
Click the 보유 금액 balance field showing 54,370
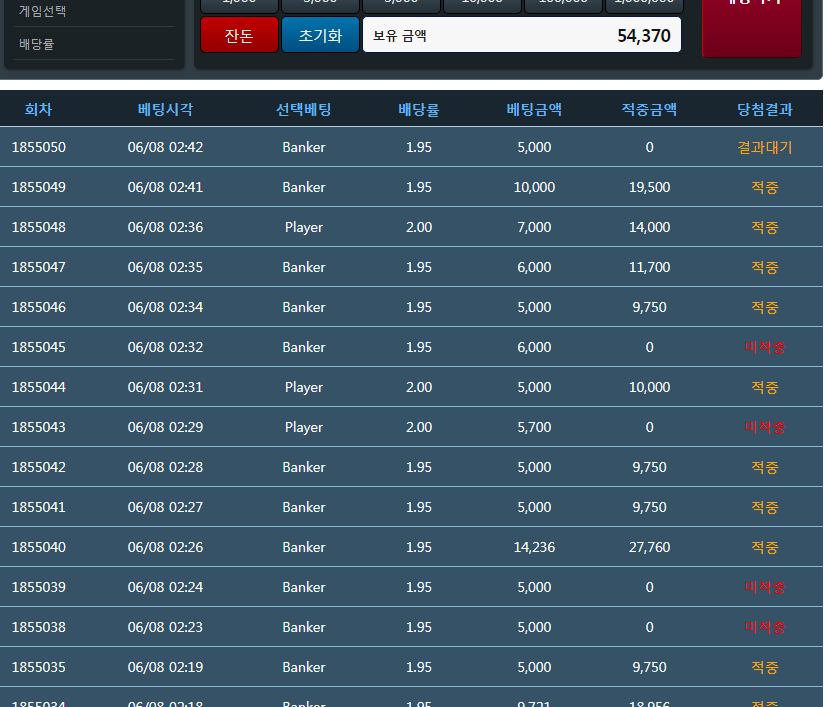click(522, 35)
